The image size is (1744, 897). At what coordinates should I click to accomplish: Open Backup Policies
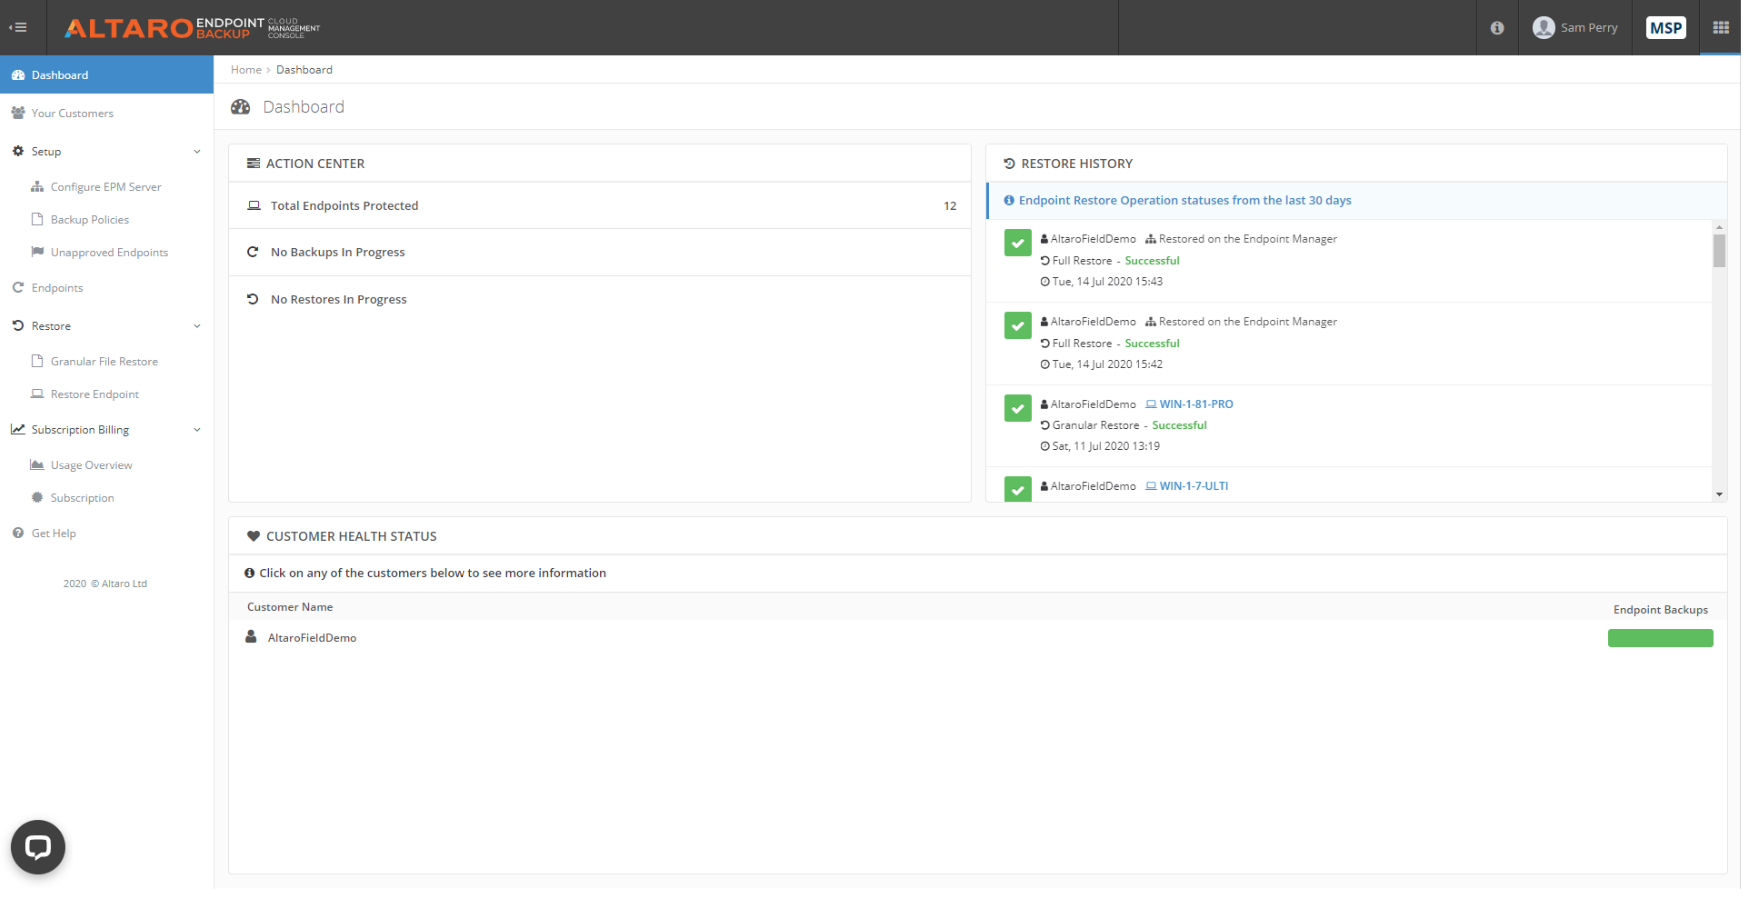[x=90, y=220]
